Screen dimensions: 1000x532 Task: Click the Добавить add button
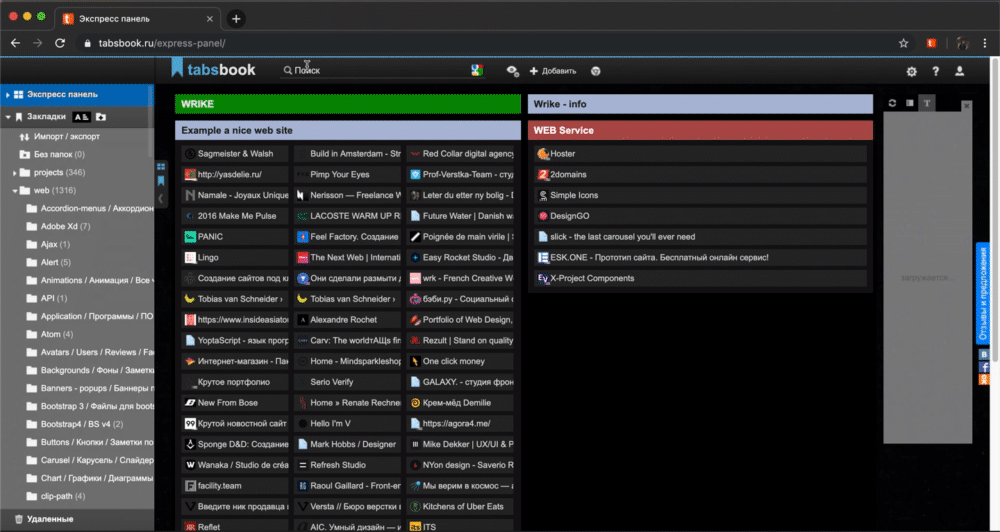point(552,71)
